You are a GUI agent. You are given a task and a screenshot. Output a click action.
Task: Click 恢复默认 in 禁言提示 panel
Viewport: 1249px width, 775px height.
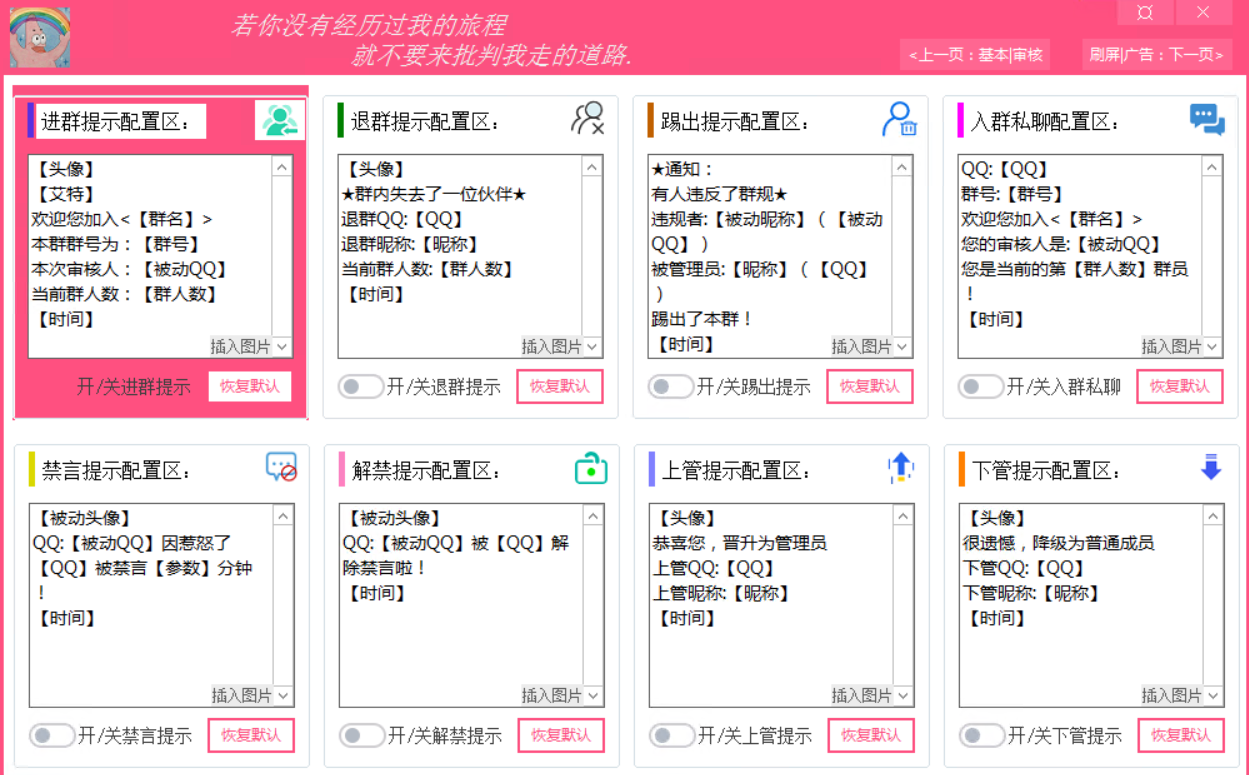(x=251, y=735)
